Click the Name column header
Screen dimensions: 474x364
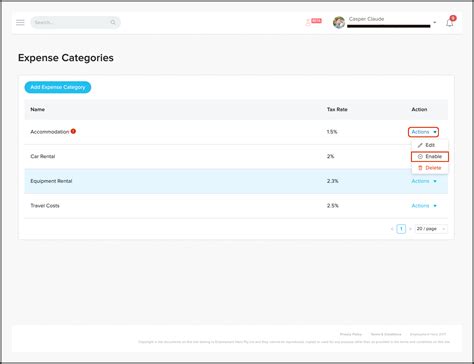point(37,109)
